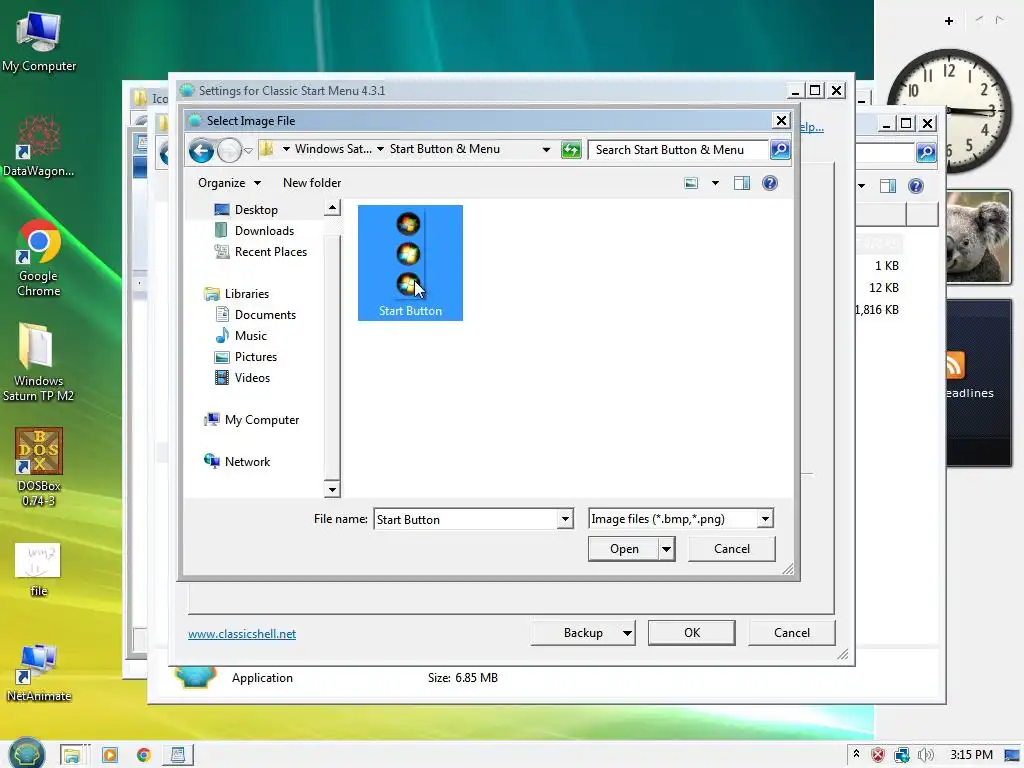Select Network in navigation pane

[246, 462]
